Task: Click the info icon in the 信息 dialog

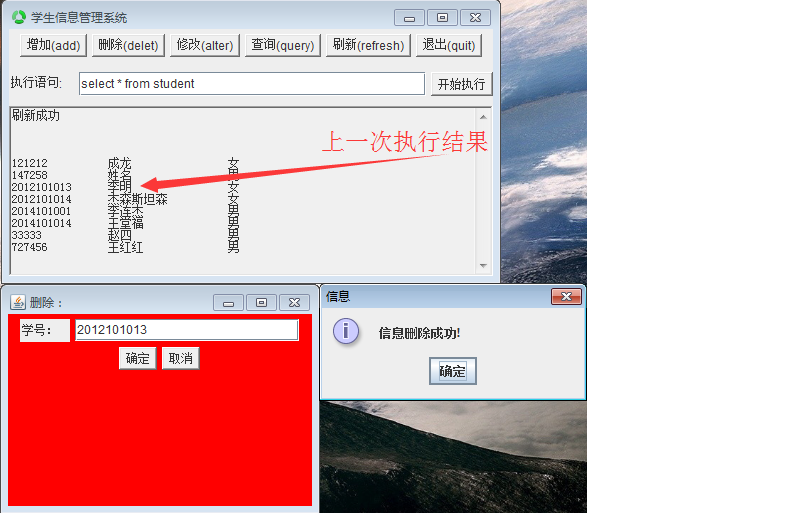Action: click(x=346, y=331)
